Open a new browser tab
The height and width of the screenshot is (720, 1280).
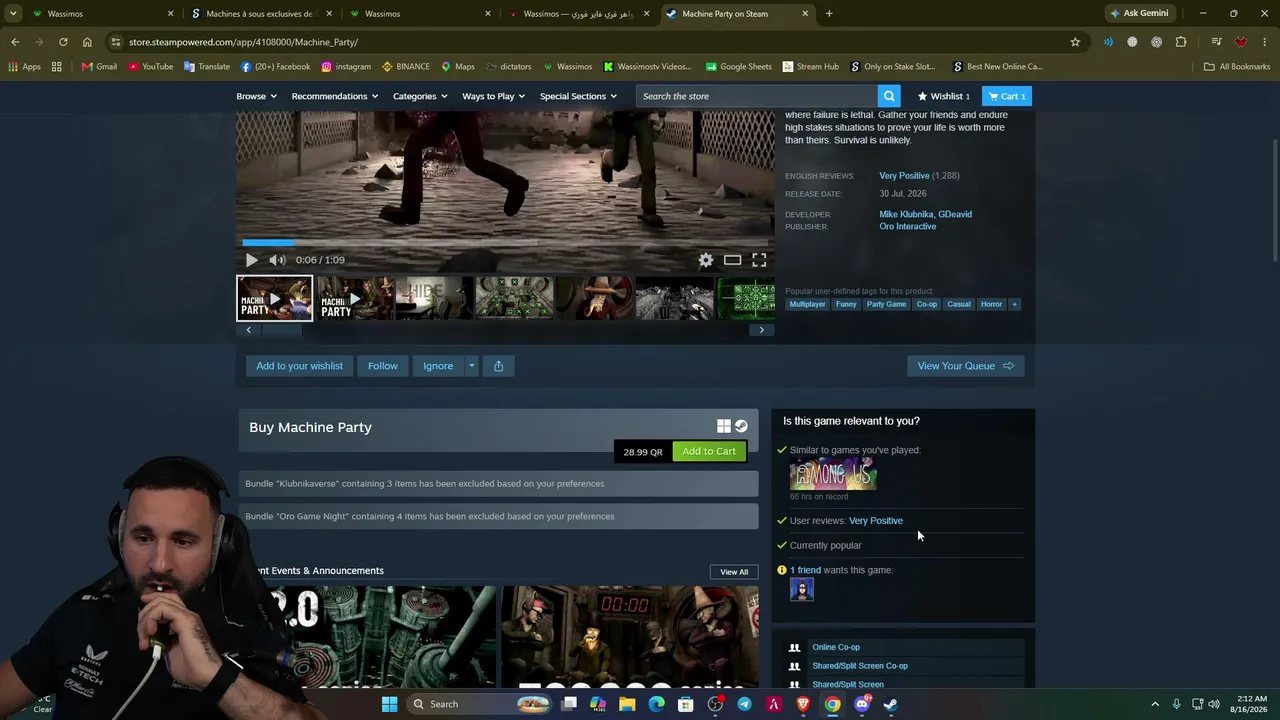point(829,14)
